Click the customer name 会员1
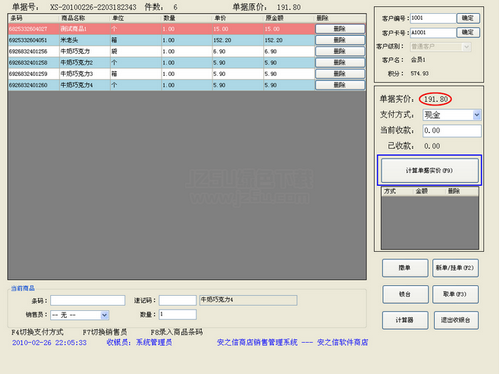 (418, 60)
